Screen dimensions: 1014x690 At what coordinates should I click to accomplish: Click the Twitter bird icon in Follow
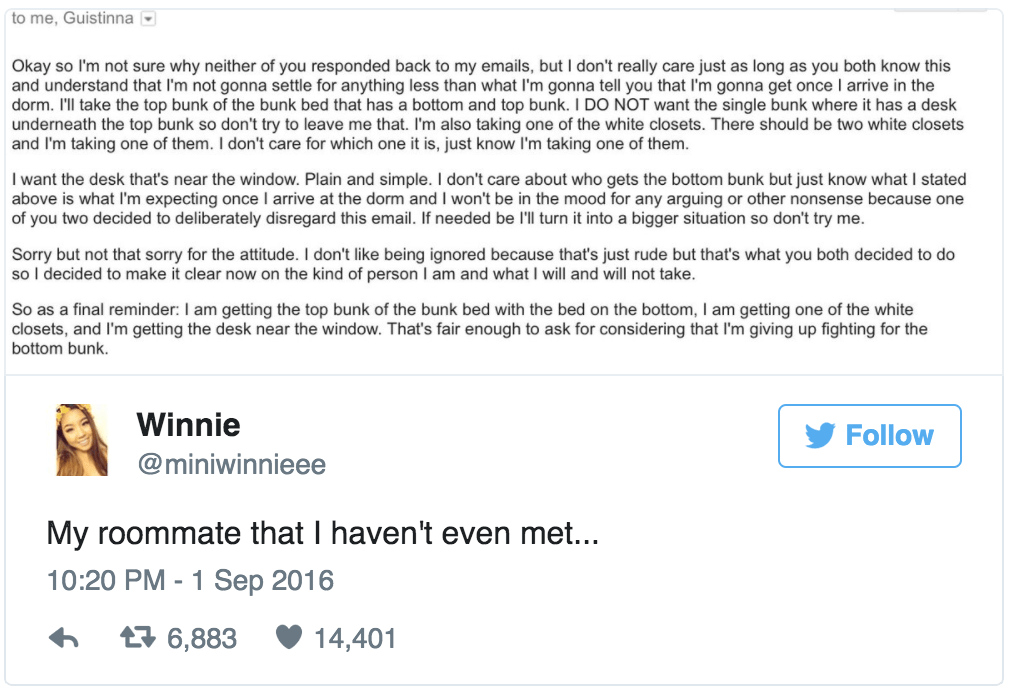pos(820,435)
